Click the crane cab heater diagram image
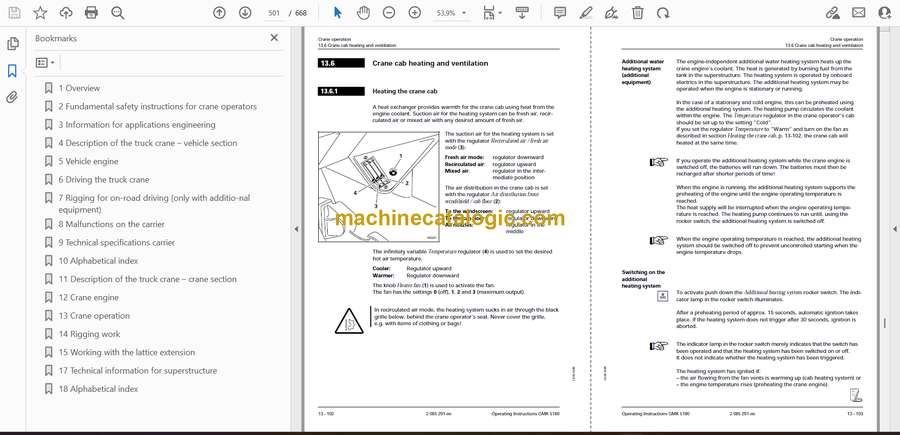 pos(379,187)
